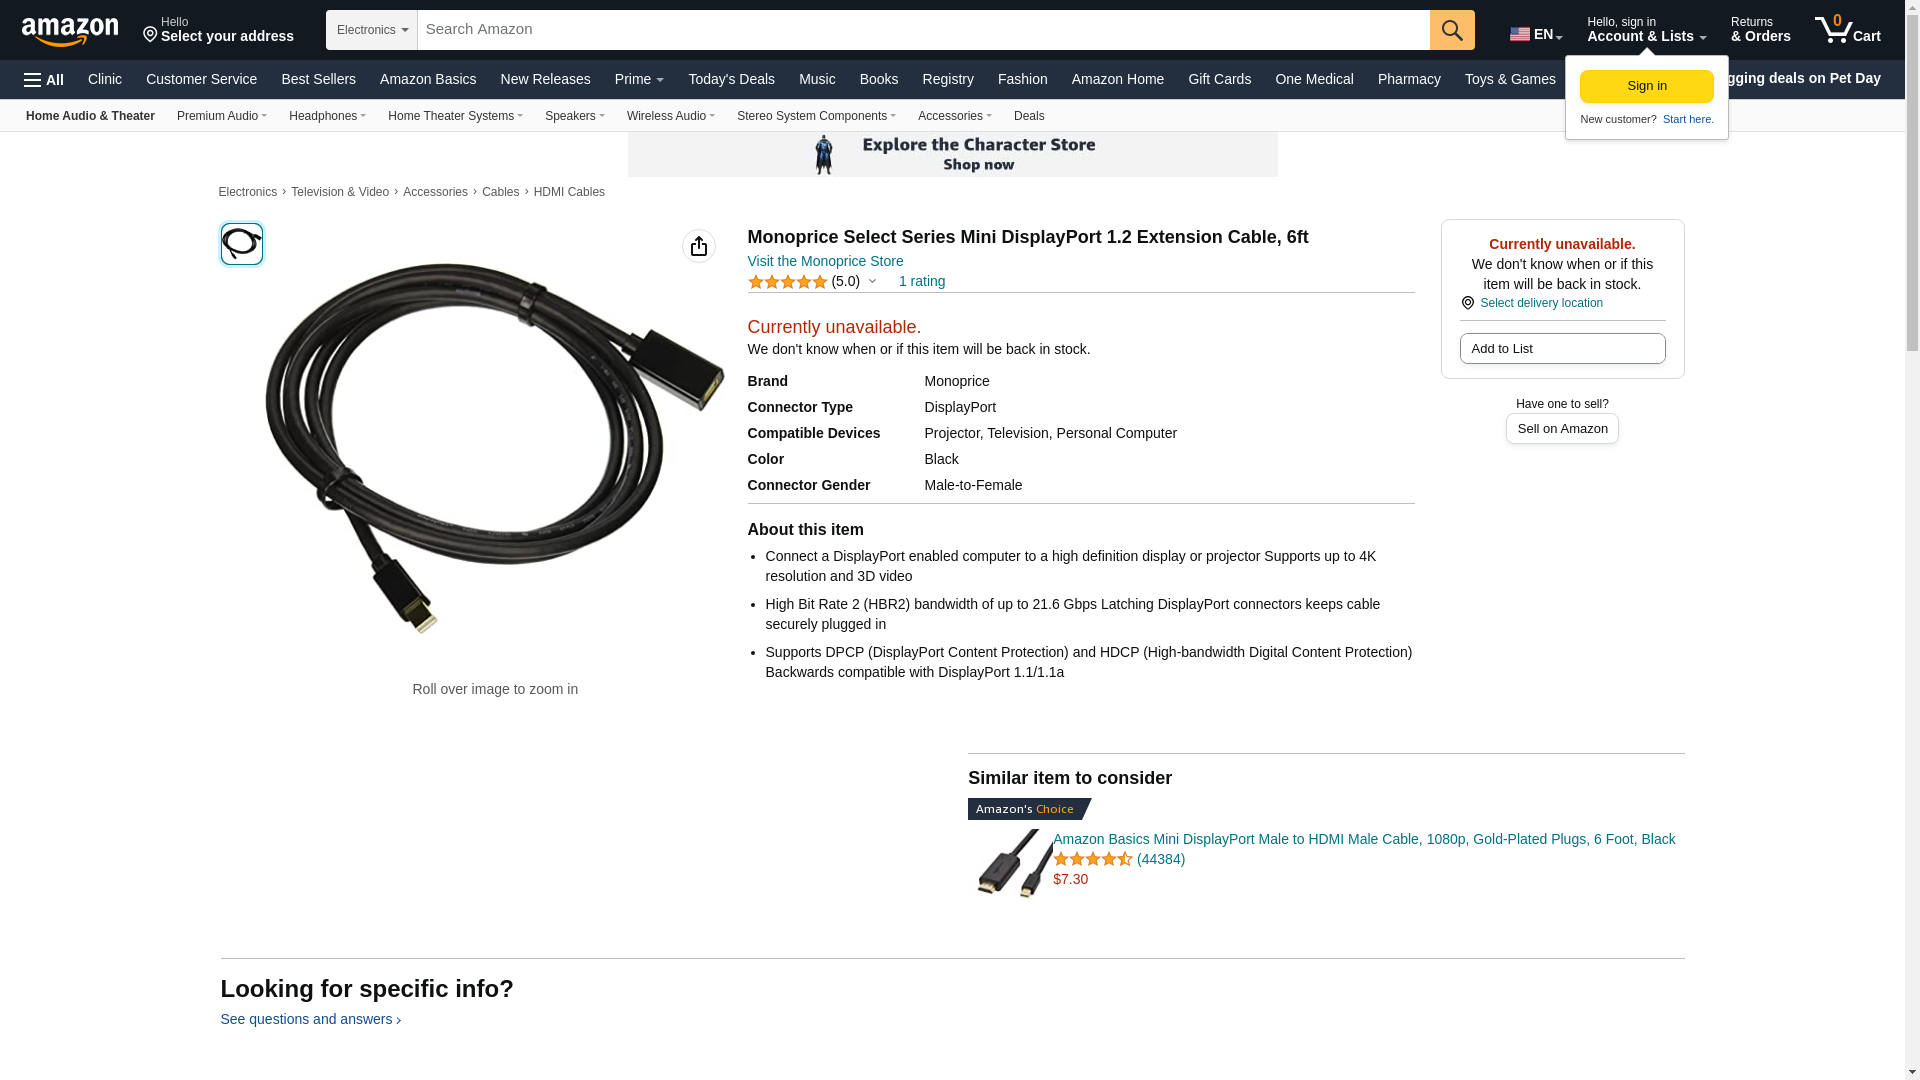Screen dimensions: 1920x1080
Task: Click the share icon on product image
Action: coord(699,246)
